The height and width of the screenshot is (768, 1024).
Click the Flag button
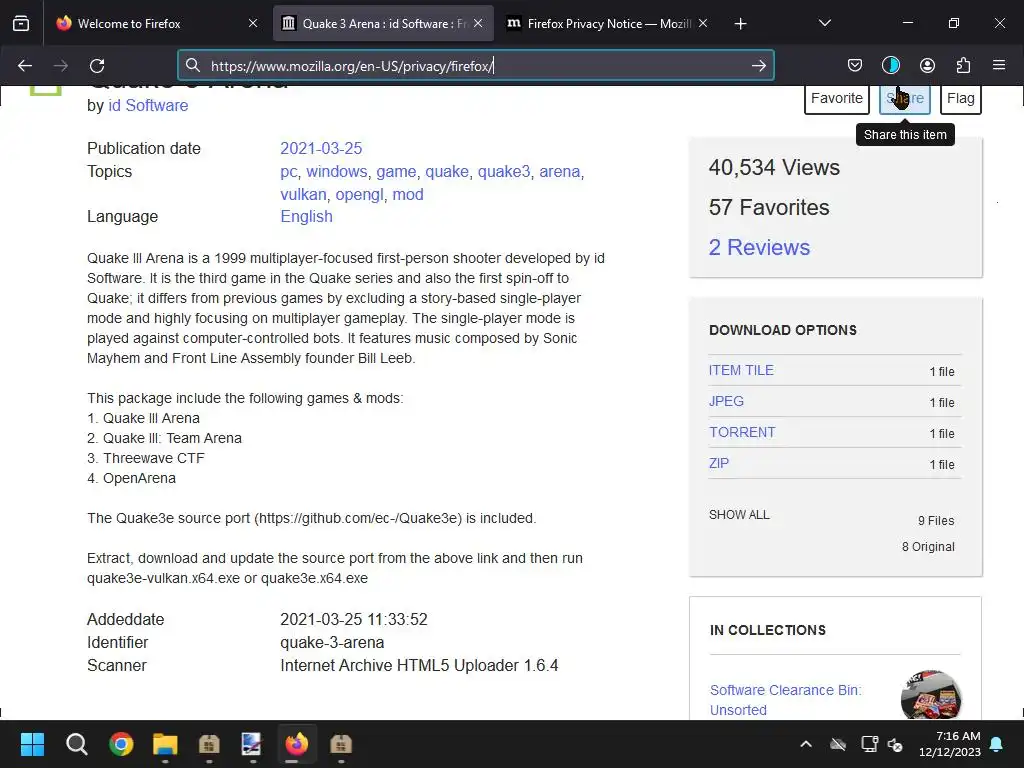[961, 98]
